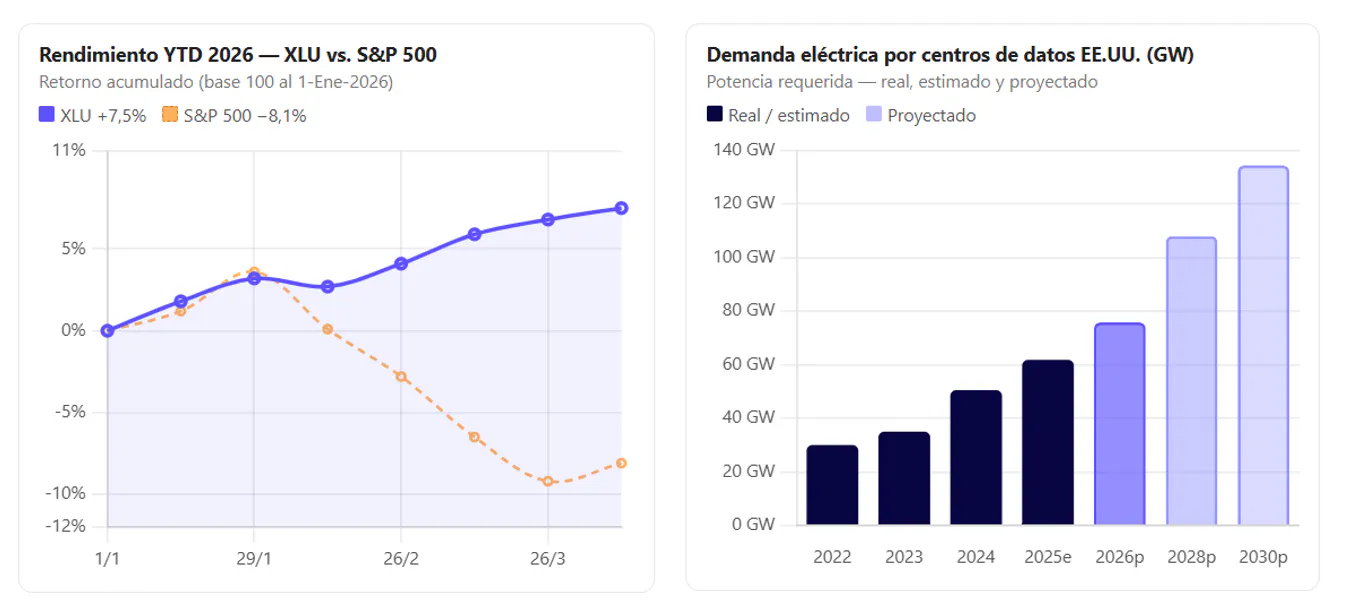Image resolution: width=1359 pixels, height=601 pixels.
Task: Select the 2026p projected bar
Action: 1120,424
